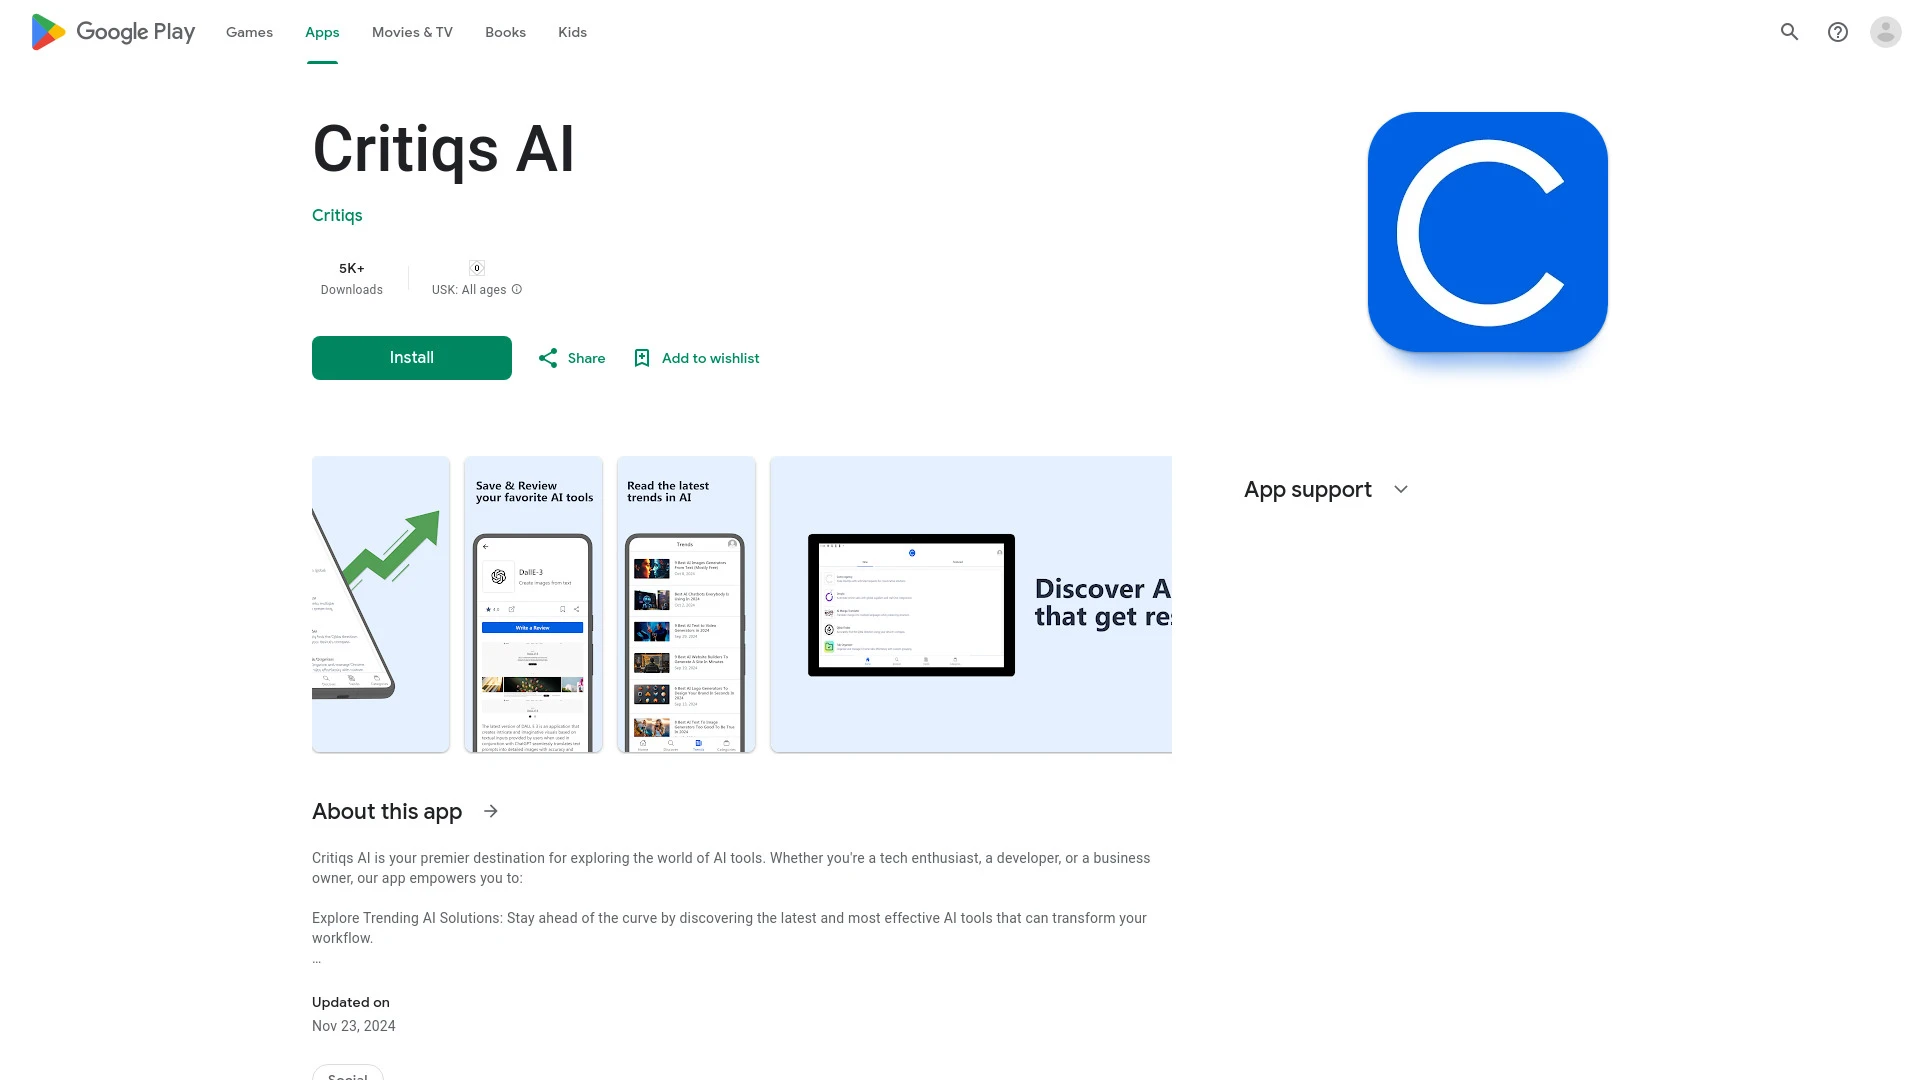The image size is (1920, 1080).
Task: Click the Add to wishlist toggle
Action: click(x=695, y=357)
